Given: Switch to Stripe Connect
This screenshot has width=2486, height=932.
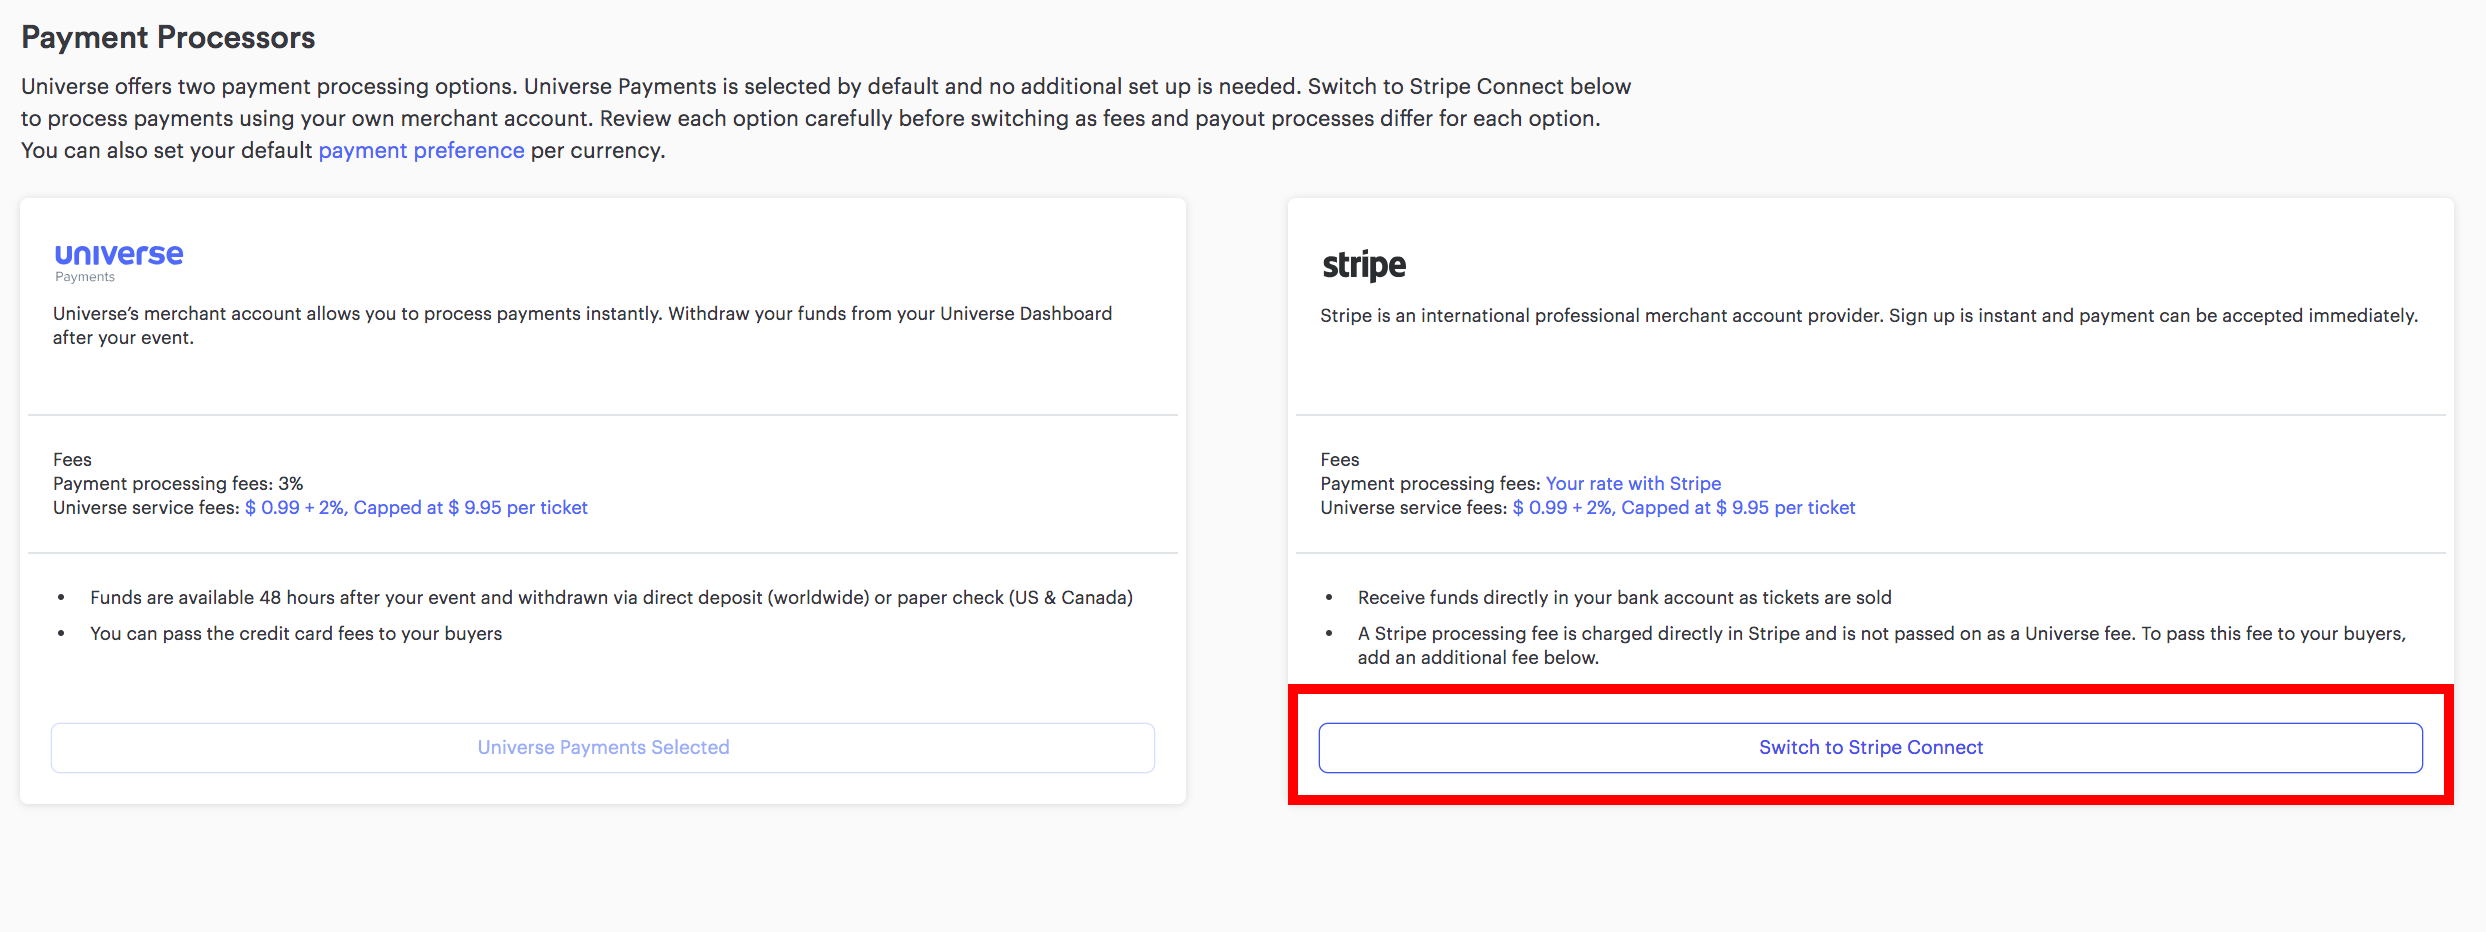Looking at the screenshot, I should pyautogui.click(x=1870, y=747).
